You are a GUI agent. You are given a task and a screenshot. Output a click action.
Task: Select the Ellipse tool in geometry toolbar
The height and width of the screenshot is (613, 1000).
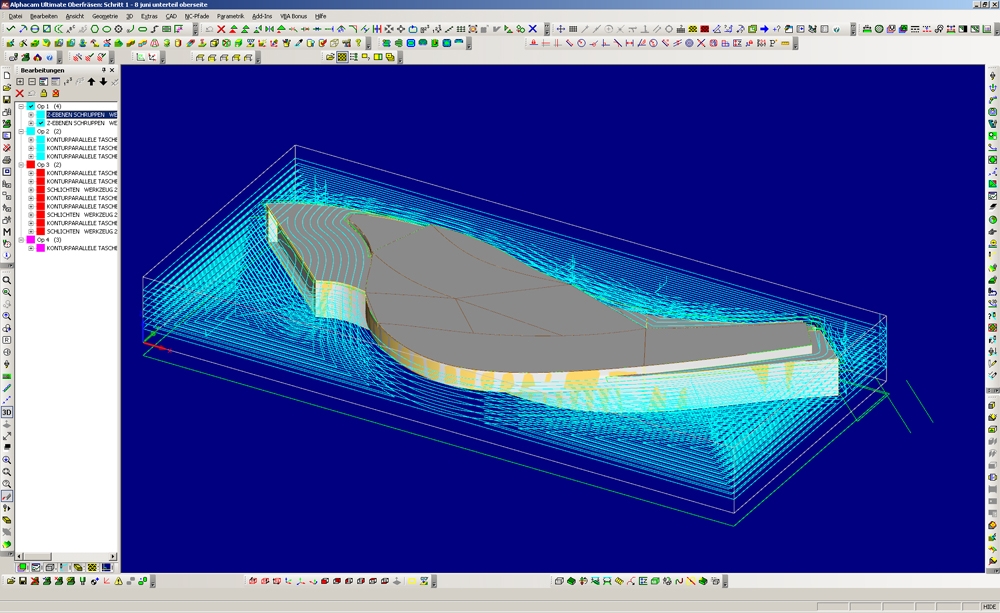point(107,29)
